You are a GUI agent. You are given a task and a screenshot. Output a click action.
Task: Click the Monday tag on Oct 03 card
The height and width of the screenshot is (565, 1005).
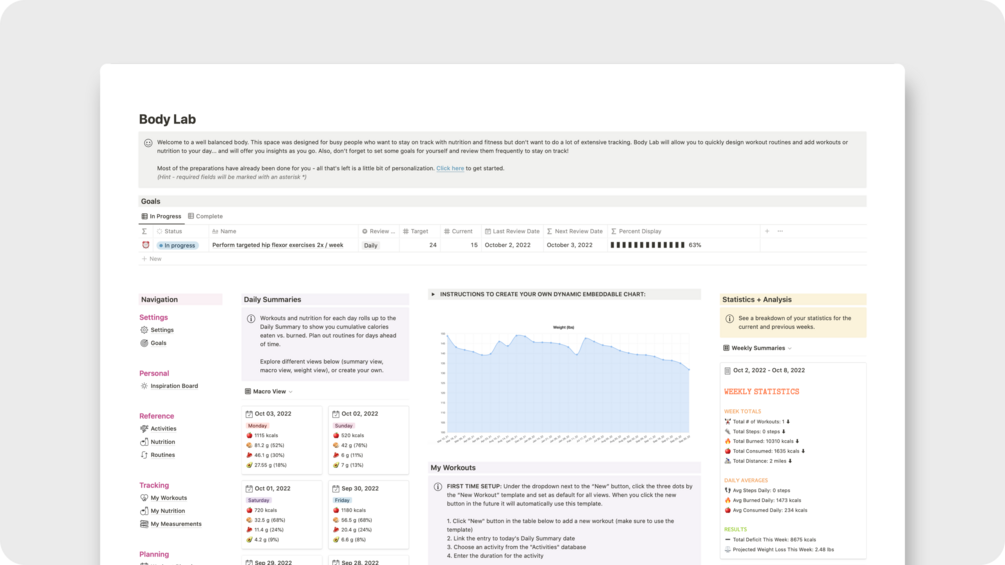tap(257, 425)
